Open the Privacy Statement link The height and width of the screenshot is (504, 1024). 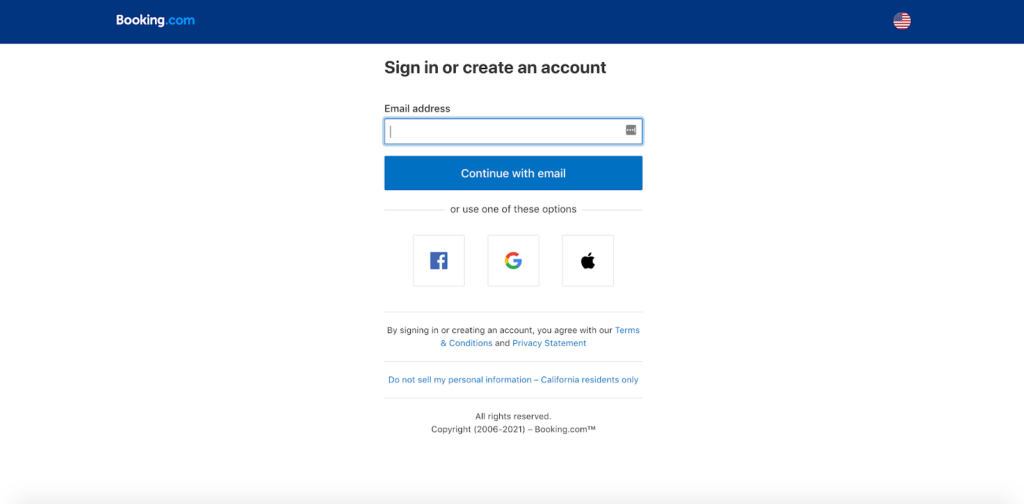click(x=549, y=343)
